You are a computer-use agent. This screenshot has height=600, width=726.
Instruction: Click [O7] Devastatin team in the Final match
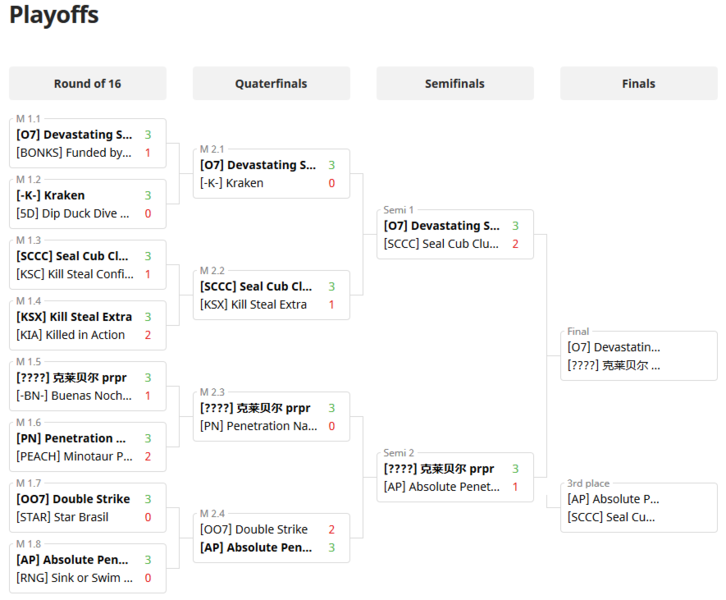[614, 347]
